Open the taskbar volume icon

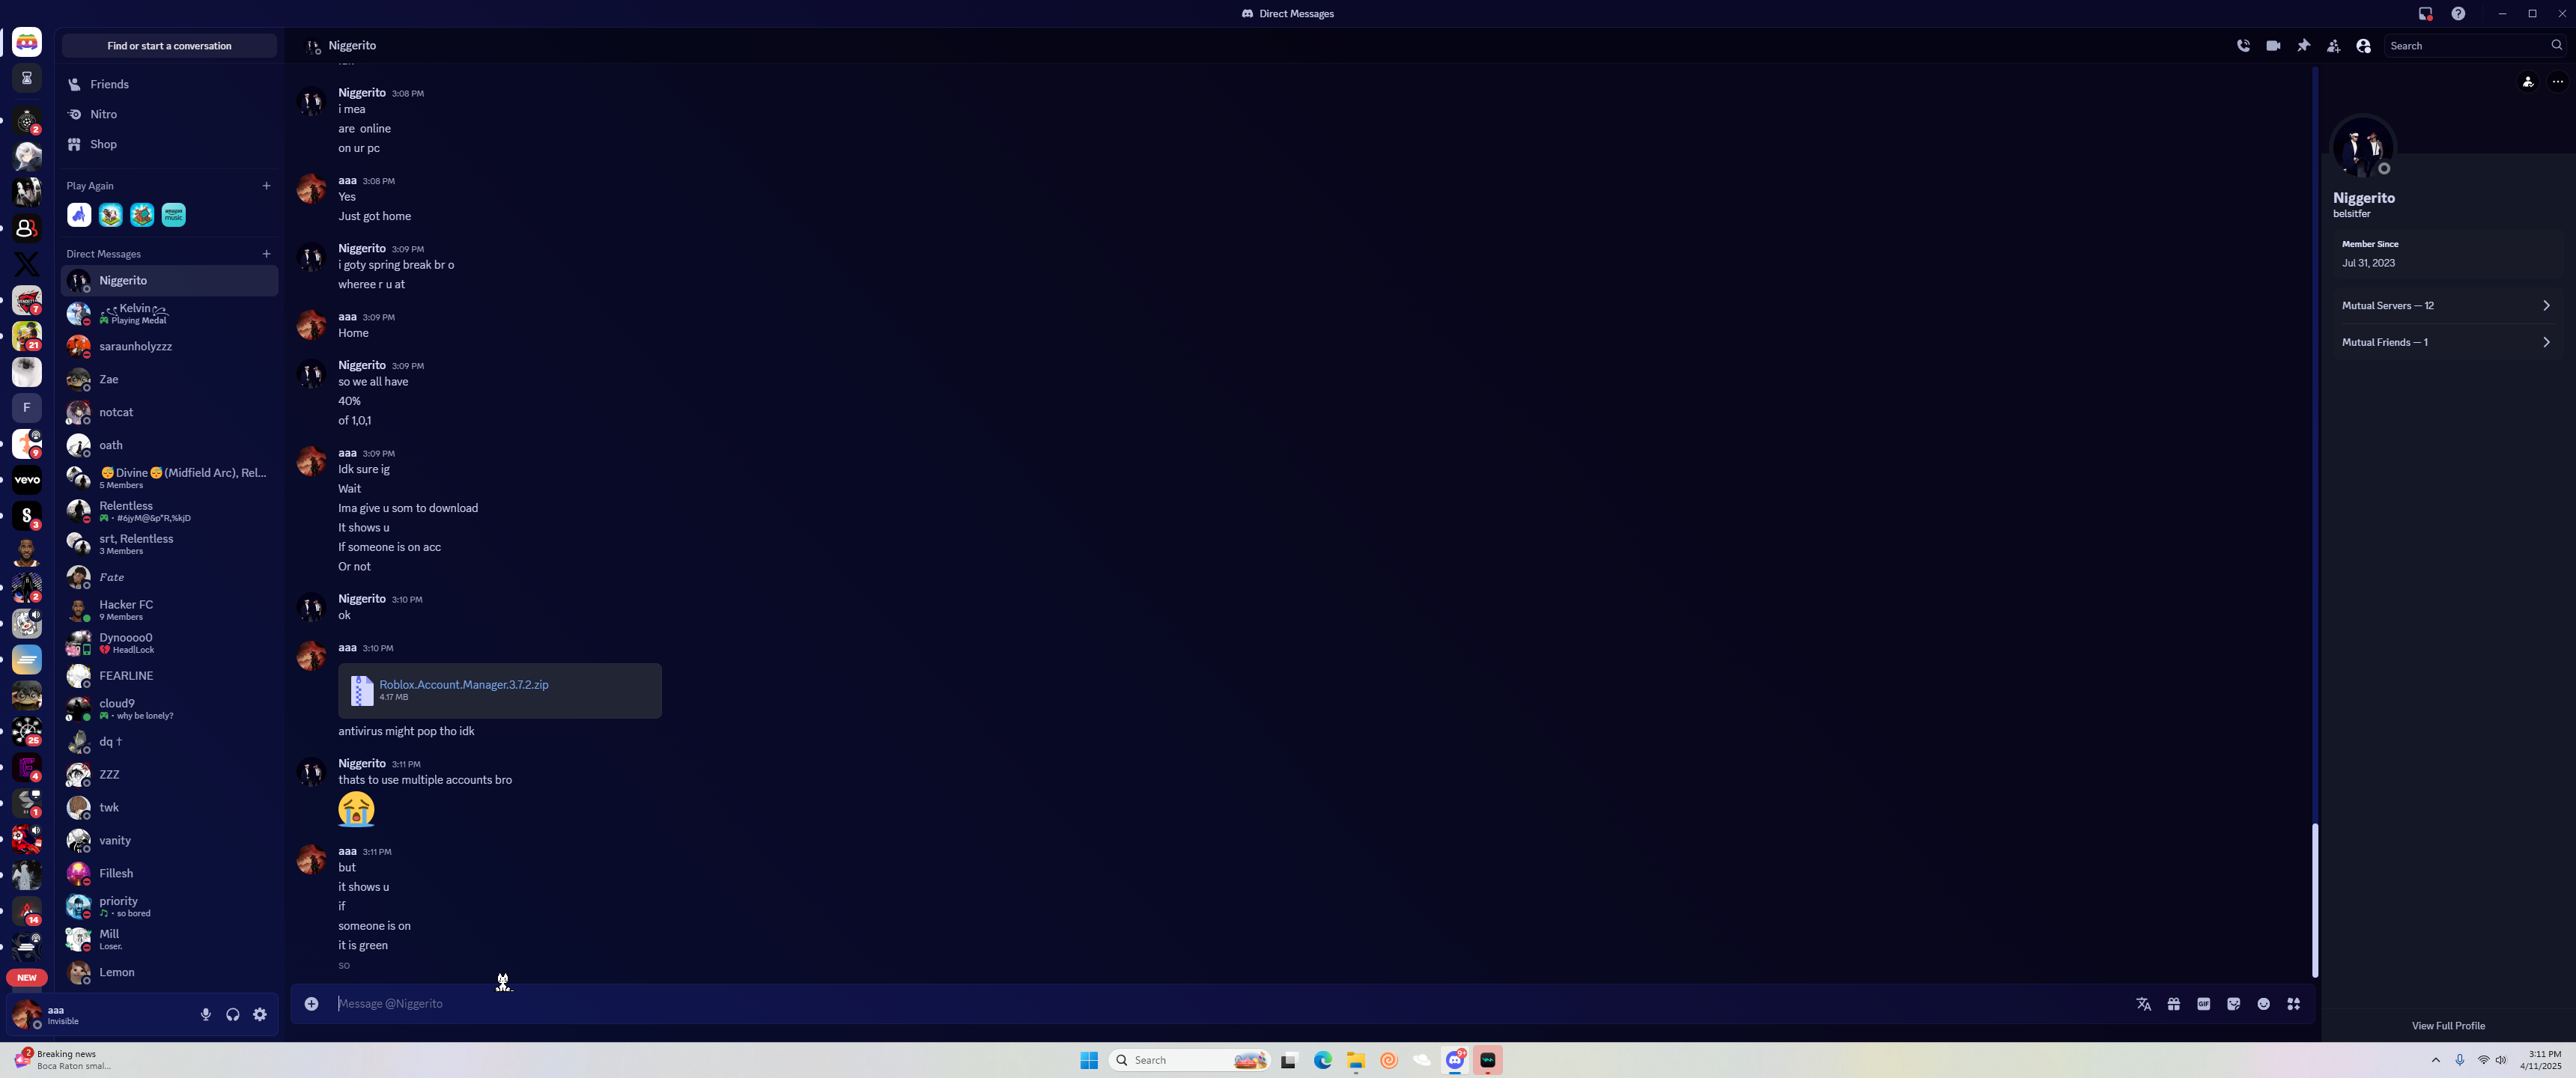pos(2500,1060)
